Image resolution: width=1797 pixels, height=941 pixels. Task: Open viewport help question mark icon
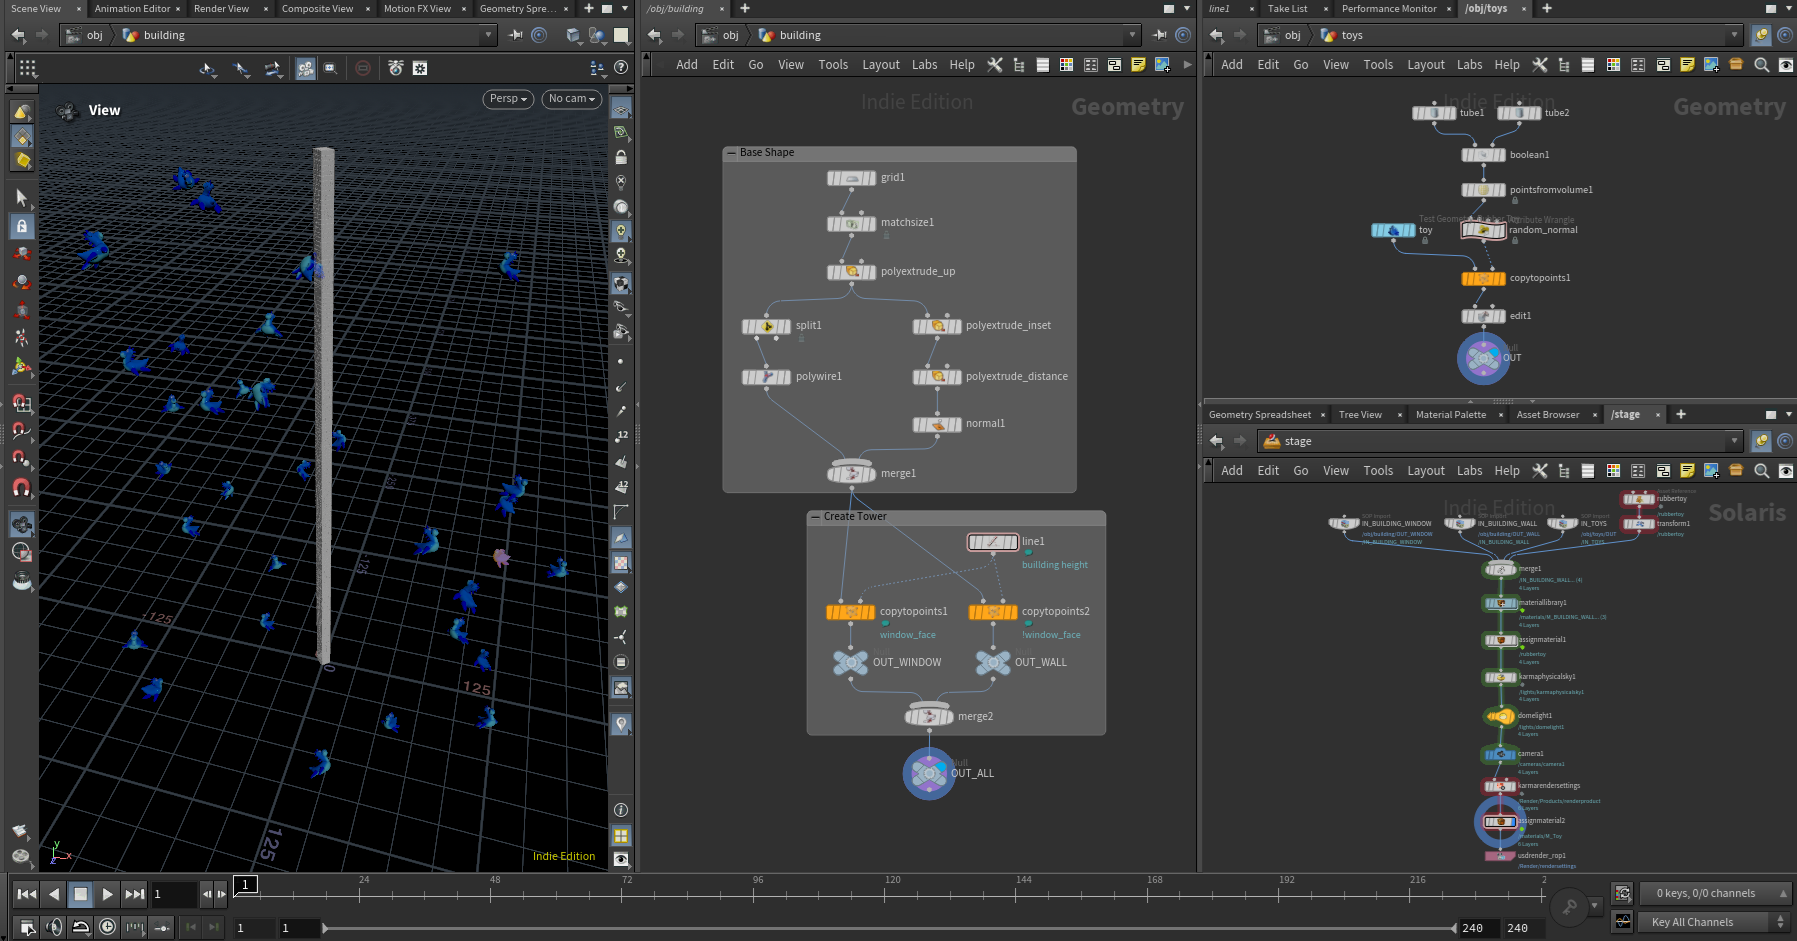point(621,68)
